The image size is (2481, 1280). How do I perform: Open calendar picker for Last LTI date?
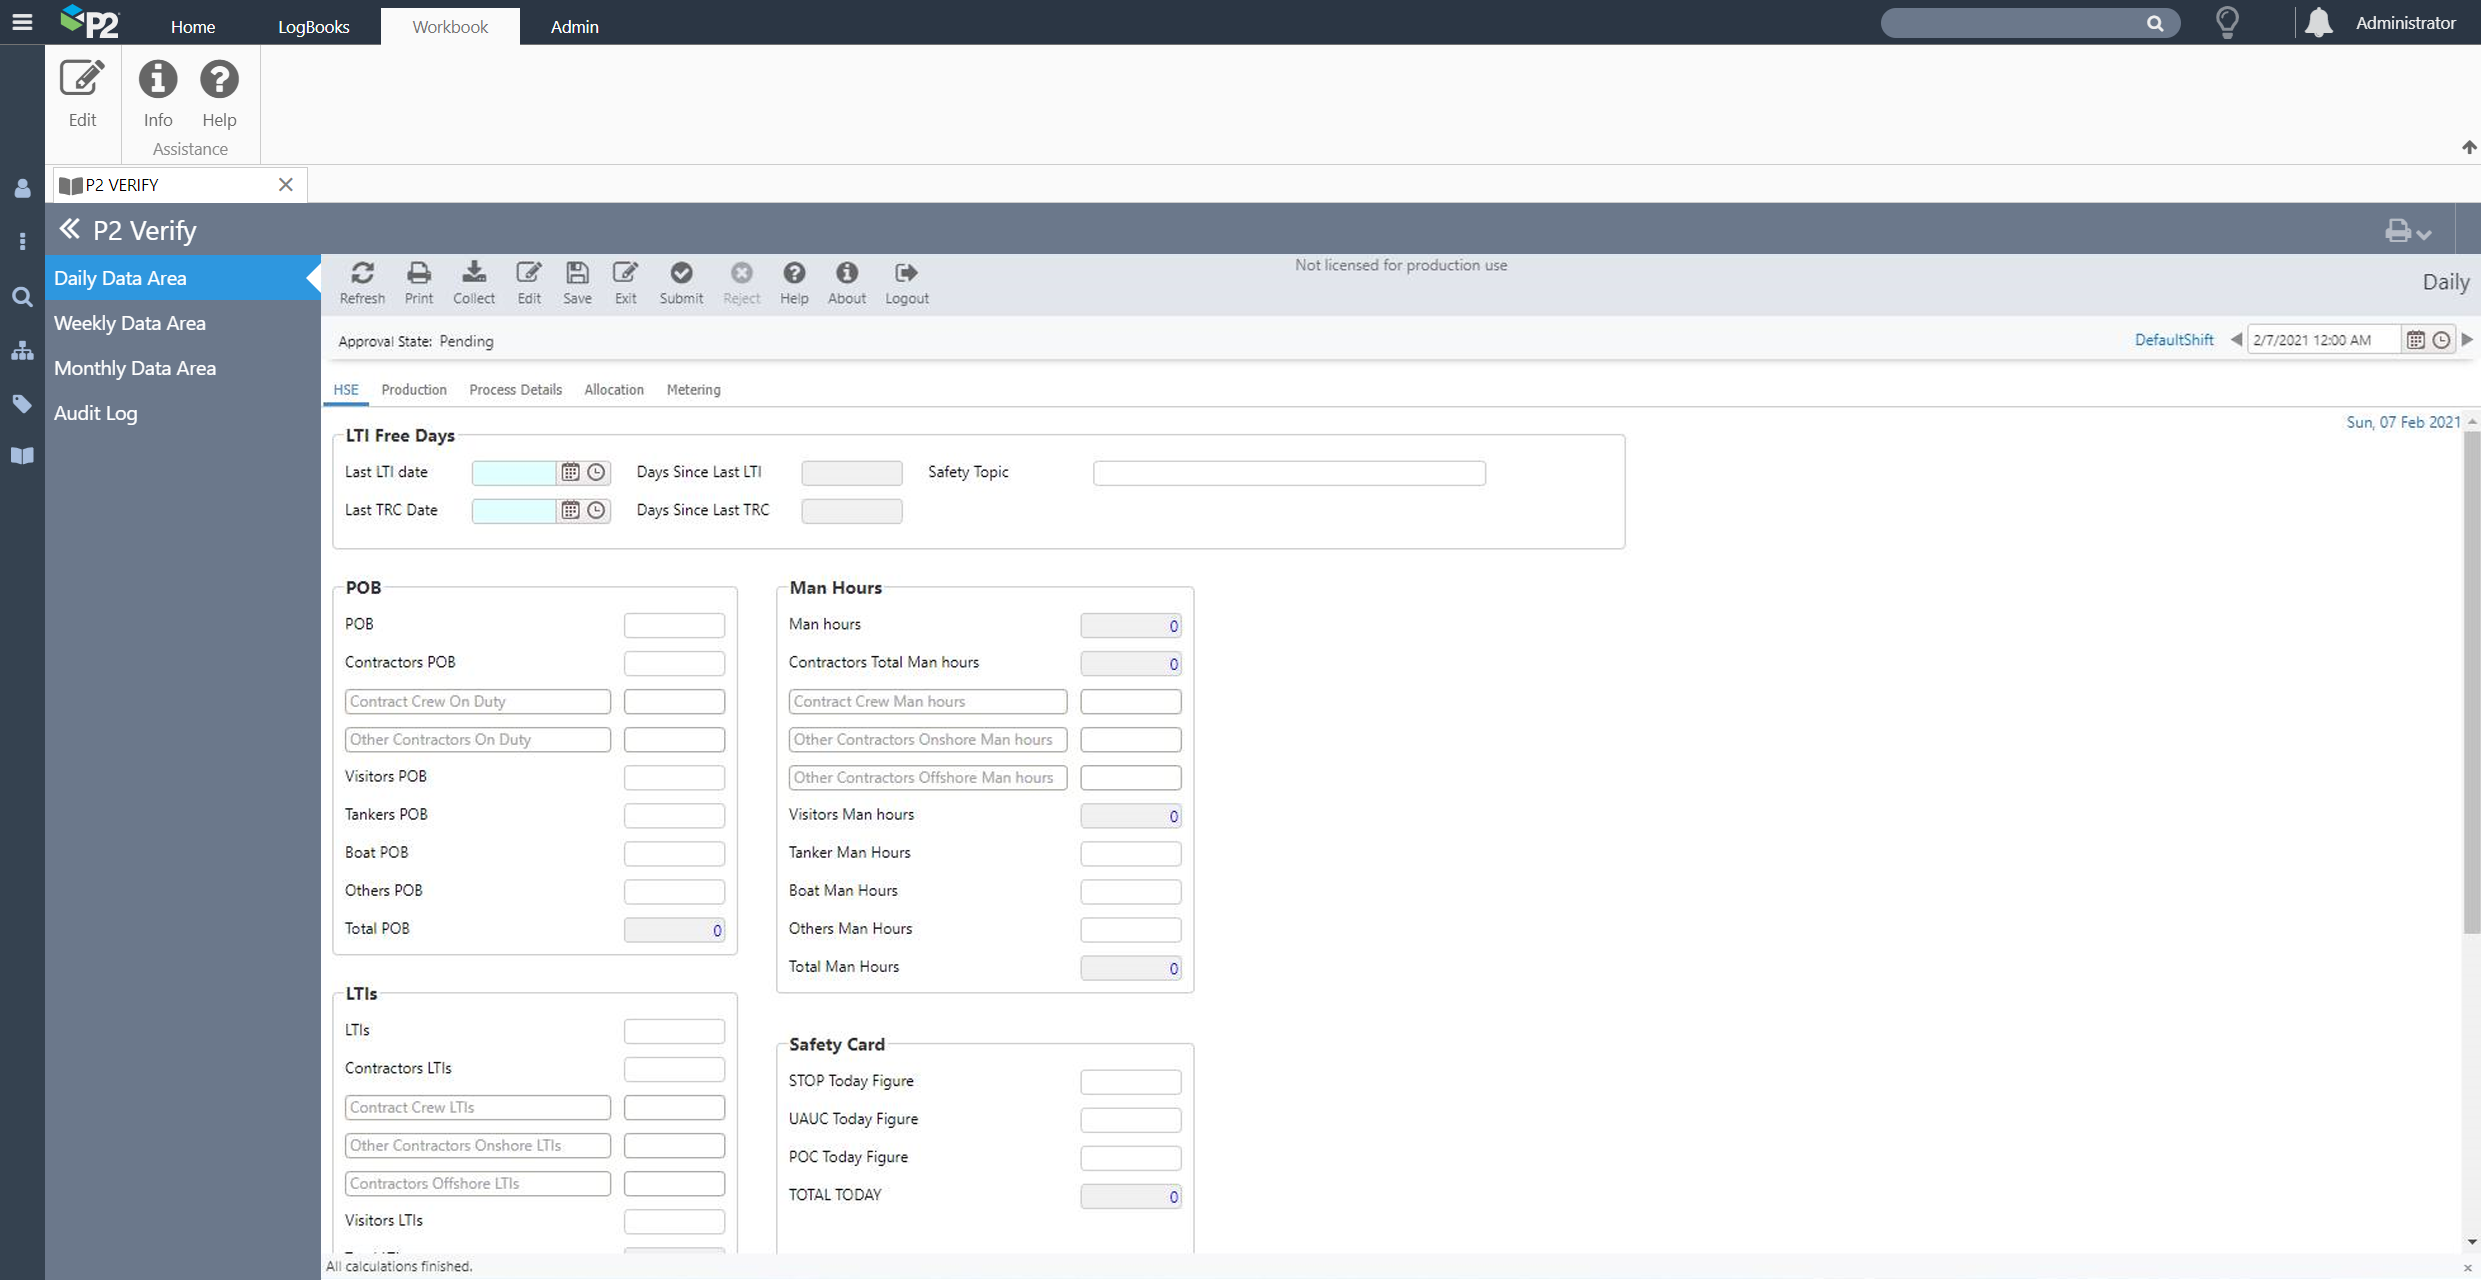click(x=570, y=472)
